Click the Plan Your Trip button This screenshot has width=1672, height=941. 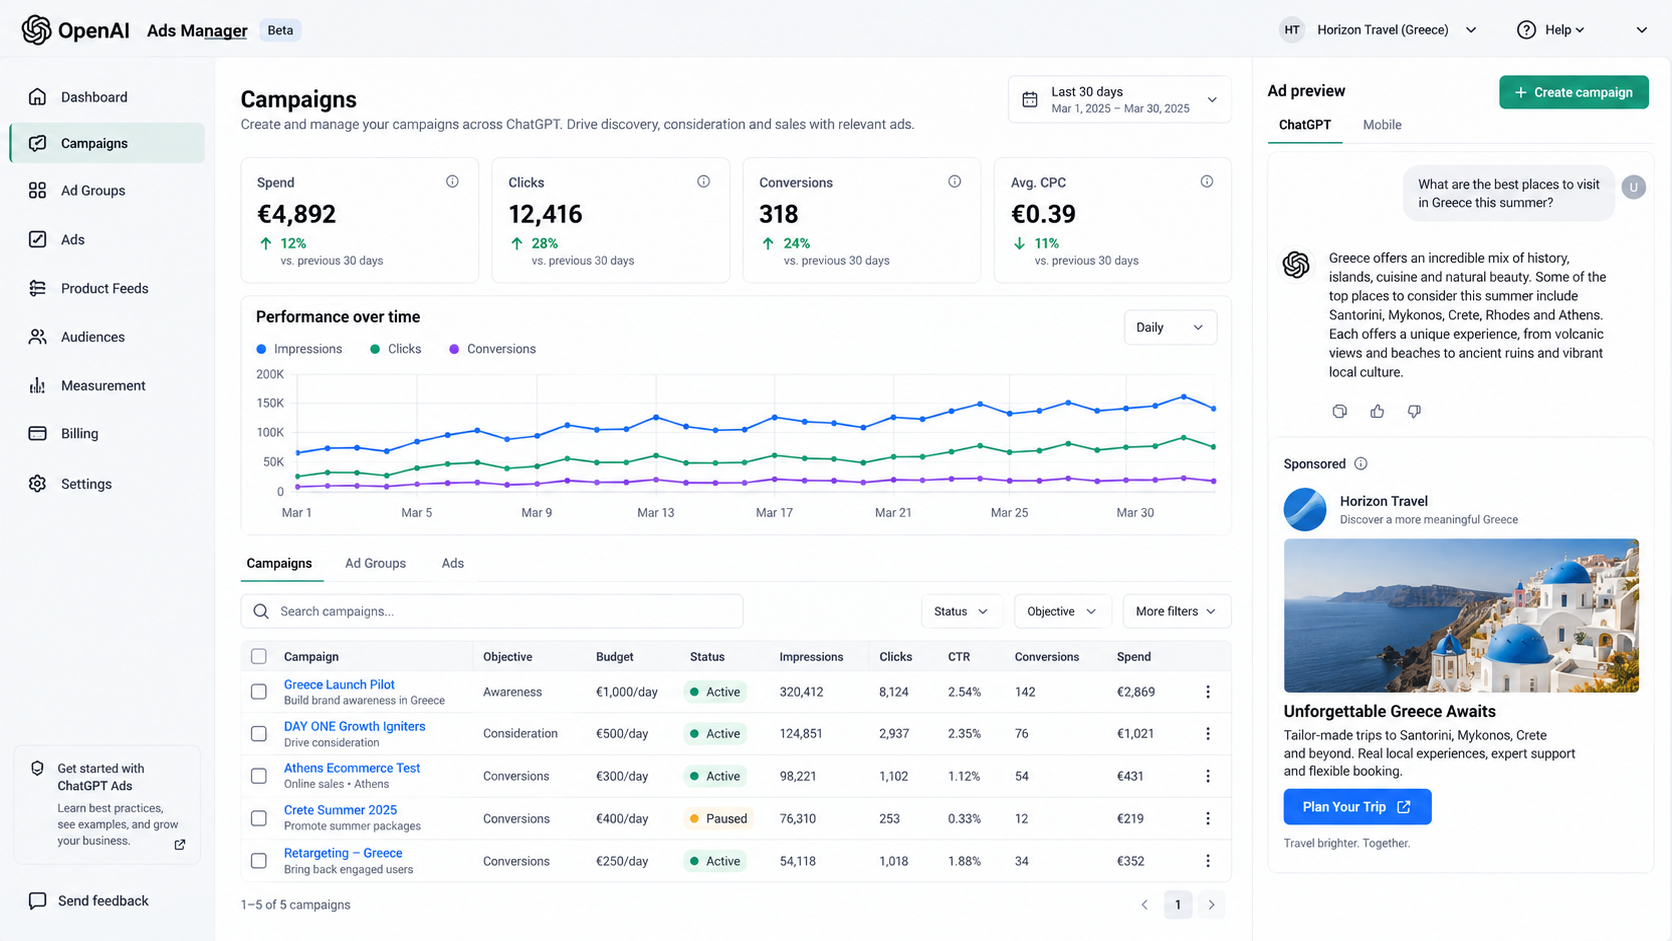[x=1357, y=807]
